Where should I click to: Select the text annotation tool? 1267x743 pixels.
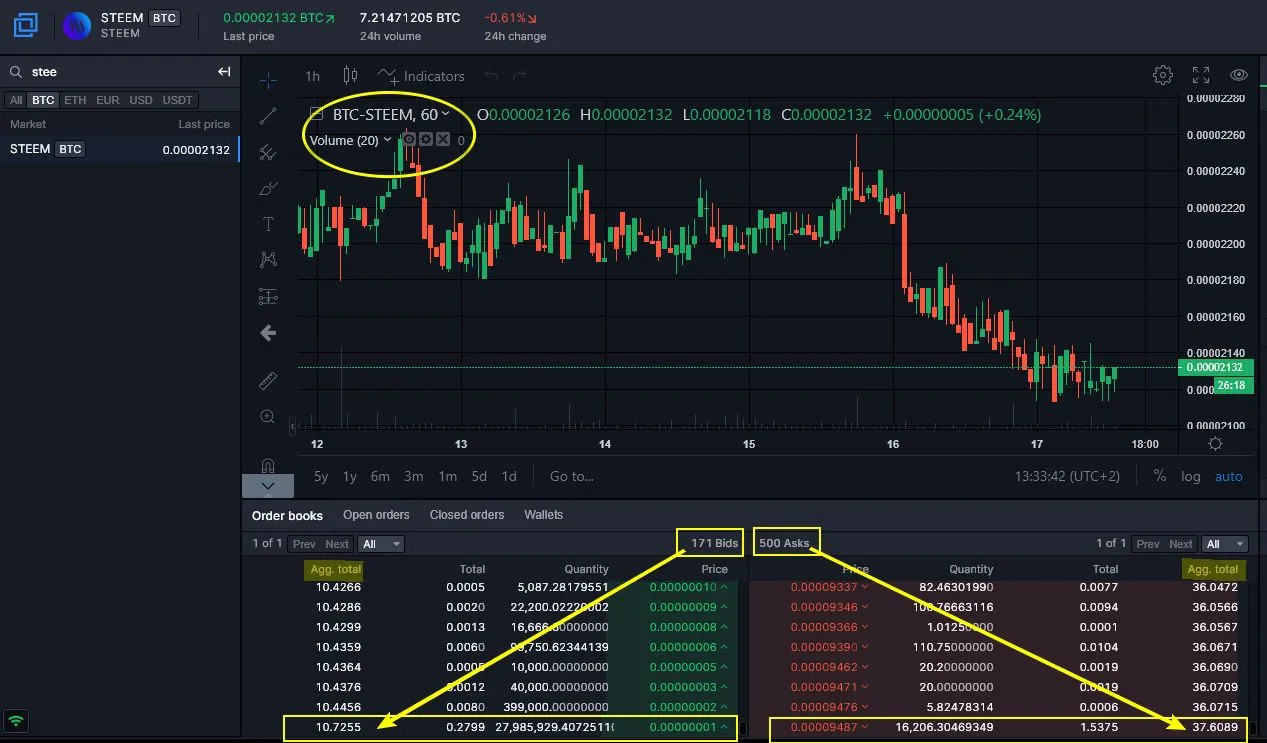coord(268,224)
